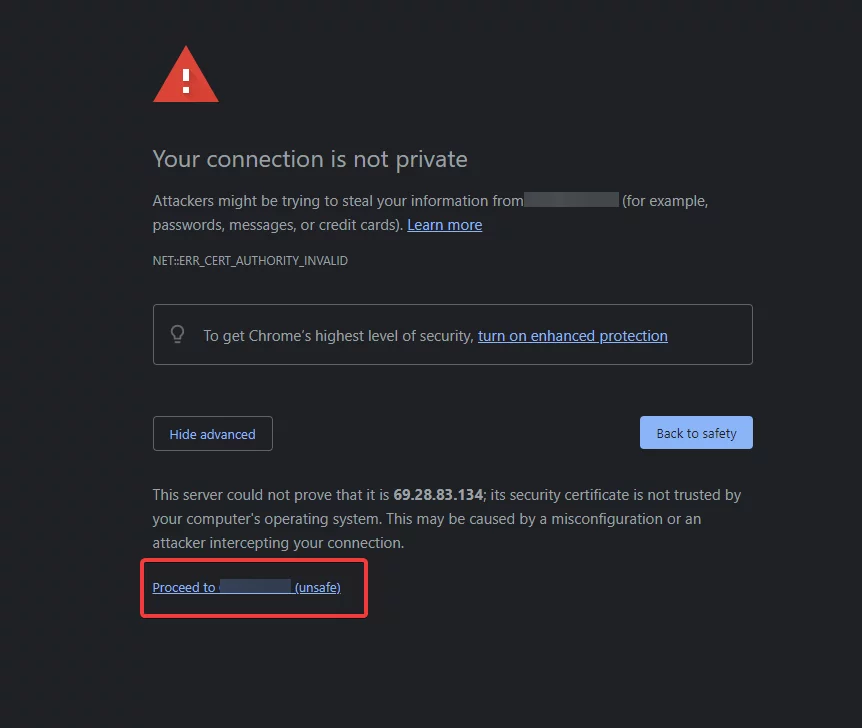Click the Your connection is not private heading

[x=310, y=159]
